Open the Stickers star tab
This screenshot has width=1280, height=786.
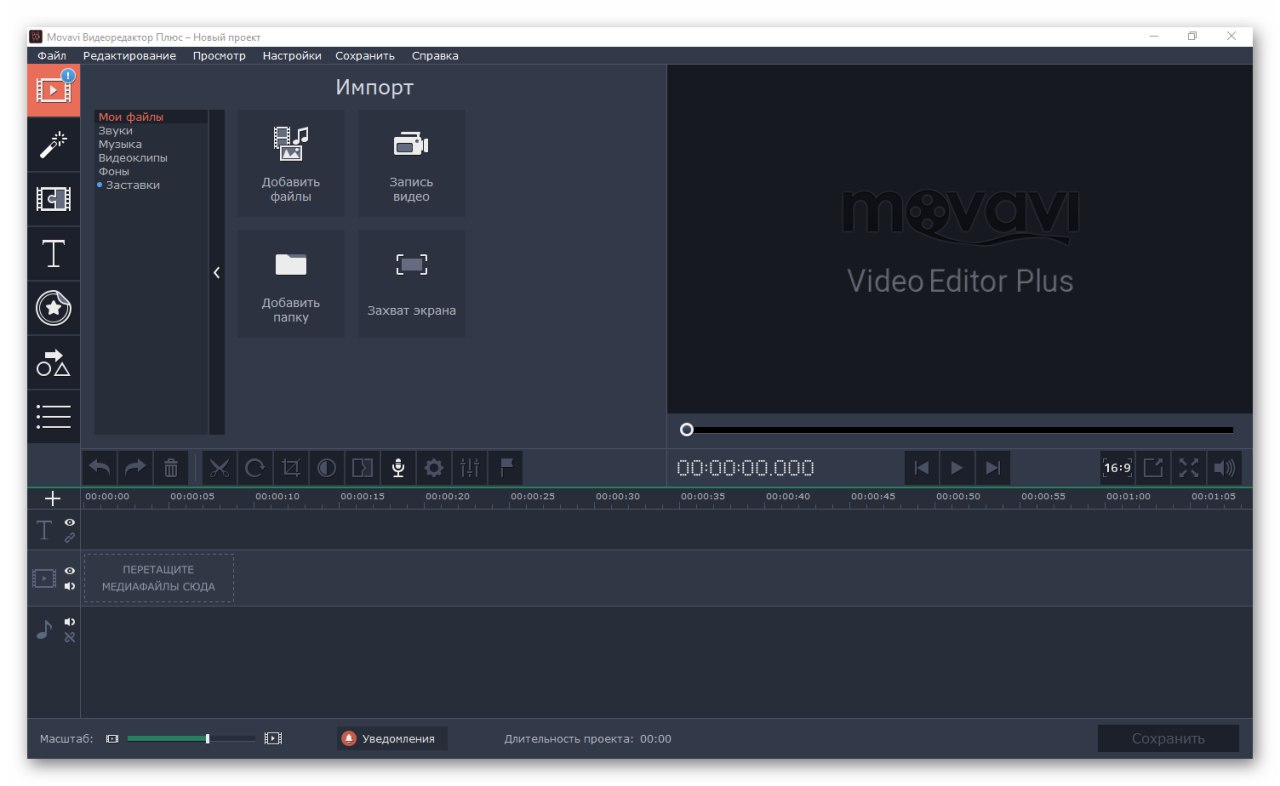[x=53, y=309]
